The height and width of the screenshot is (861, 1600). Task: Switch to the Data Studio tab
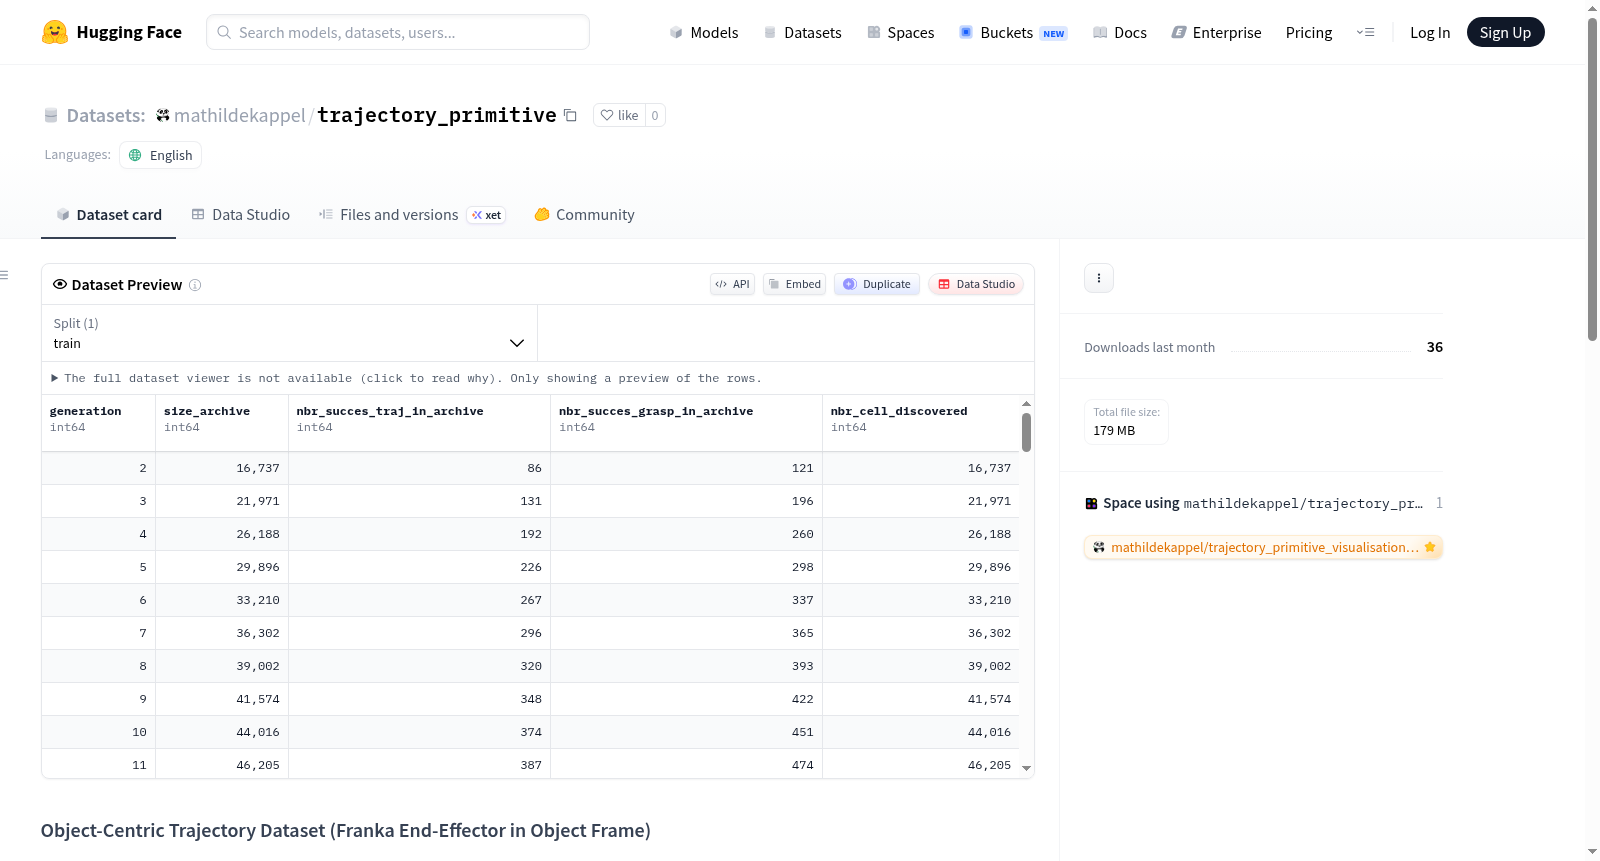tap(241, 215)
